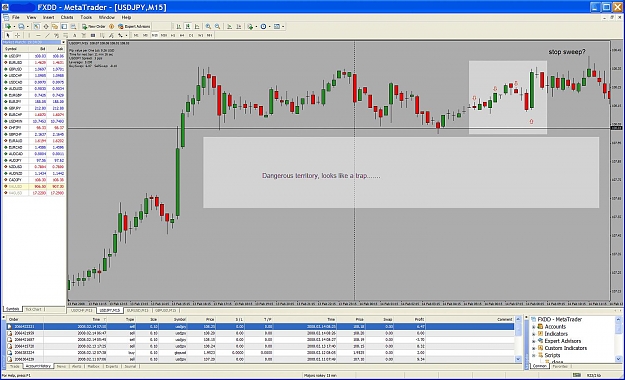This screenshot has width=625, height=380.
Task: Click the Periods clock icon
Action: (263, 26)
